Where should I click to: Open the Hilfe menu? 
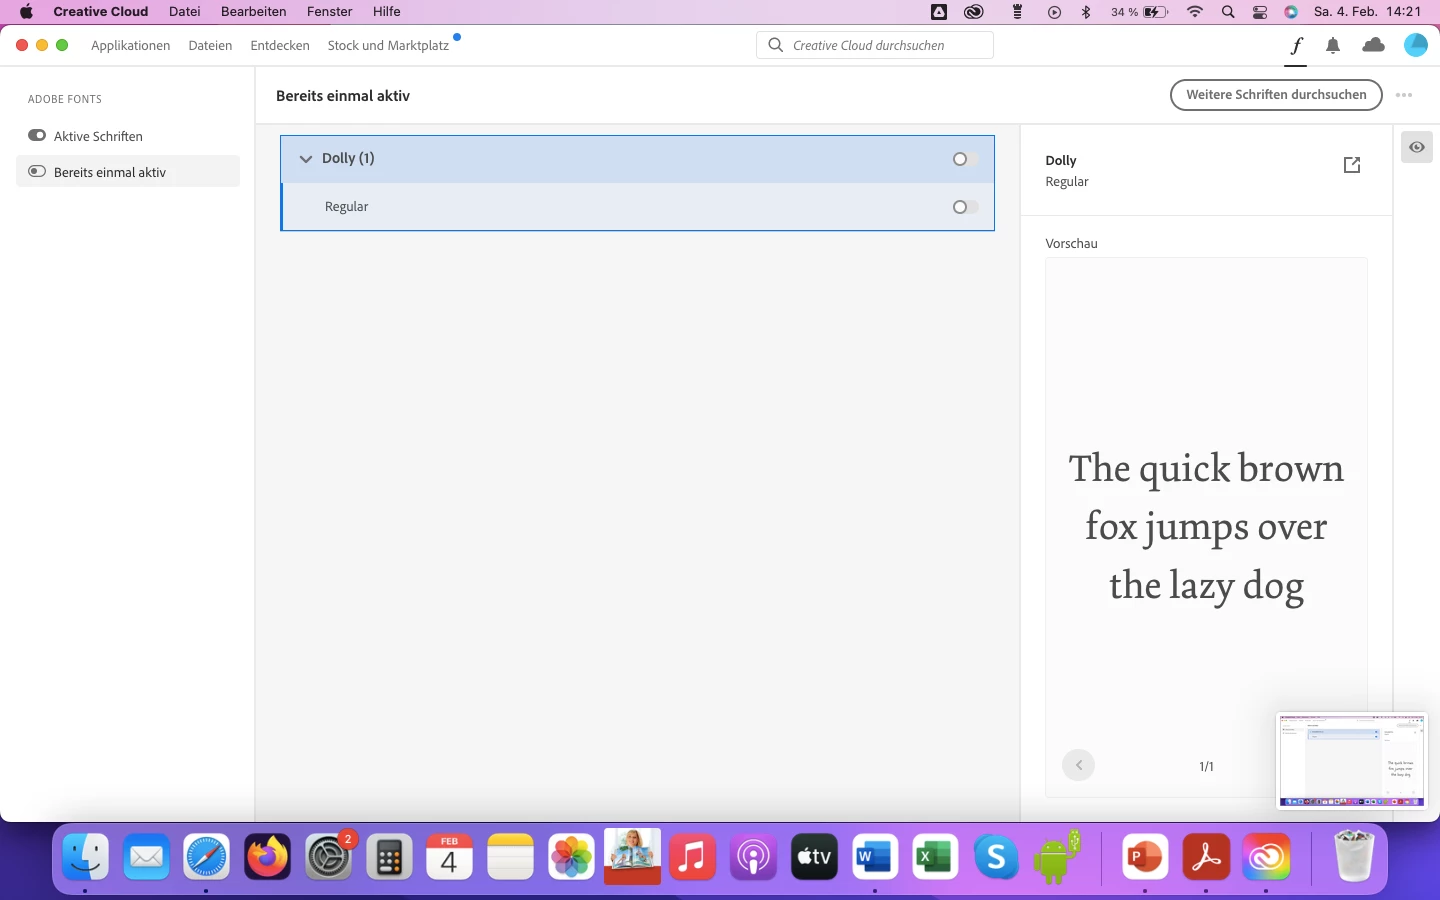(387, 12)
